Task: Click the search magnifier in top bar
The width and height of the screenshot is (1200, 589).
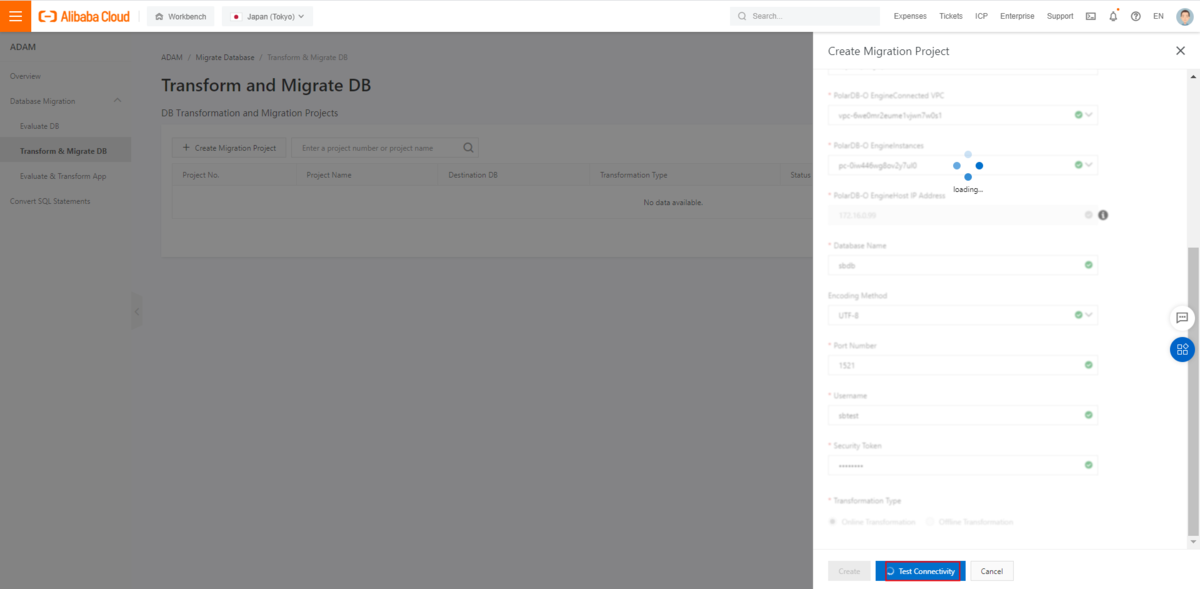Action: 742,16
